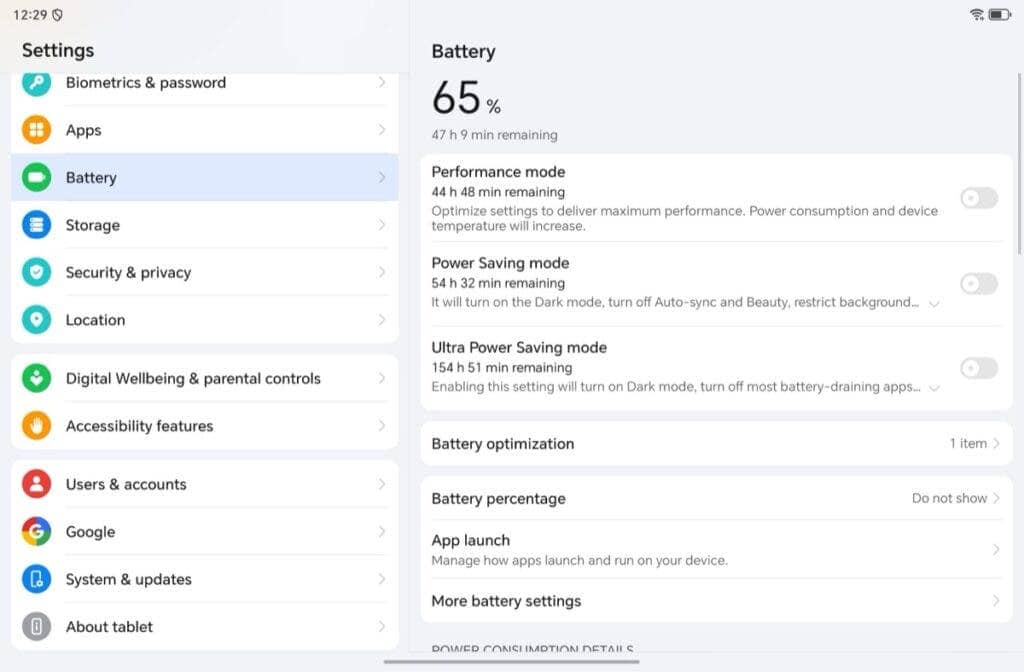Click the Security & privacy shield icon
This screenshot has height=672, width=1024.
click(x=37, y=272)
